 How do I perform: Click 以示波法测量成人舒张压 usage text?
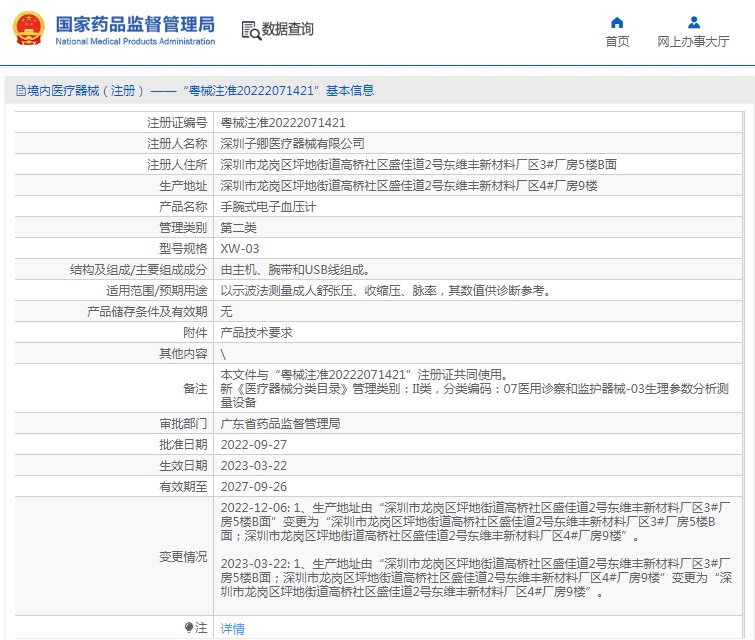pyautogui.click(x=386, y=291)
